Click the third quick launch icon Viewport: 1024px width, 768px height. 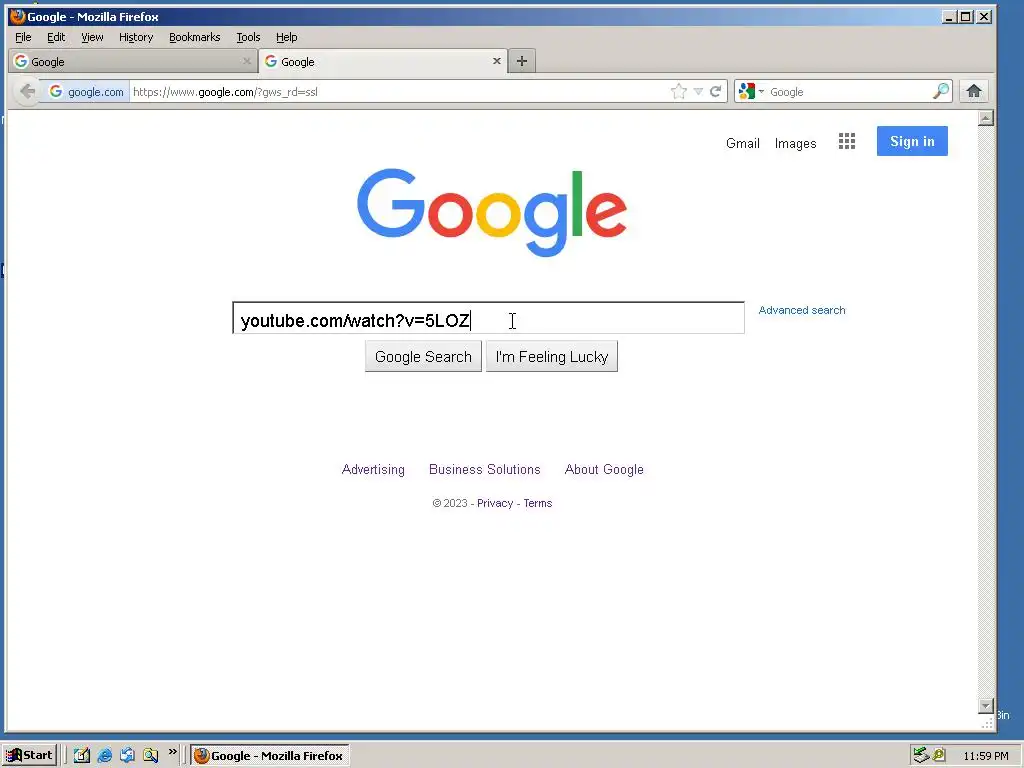[127, 756]
